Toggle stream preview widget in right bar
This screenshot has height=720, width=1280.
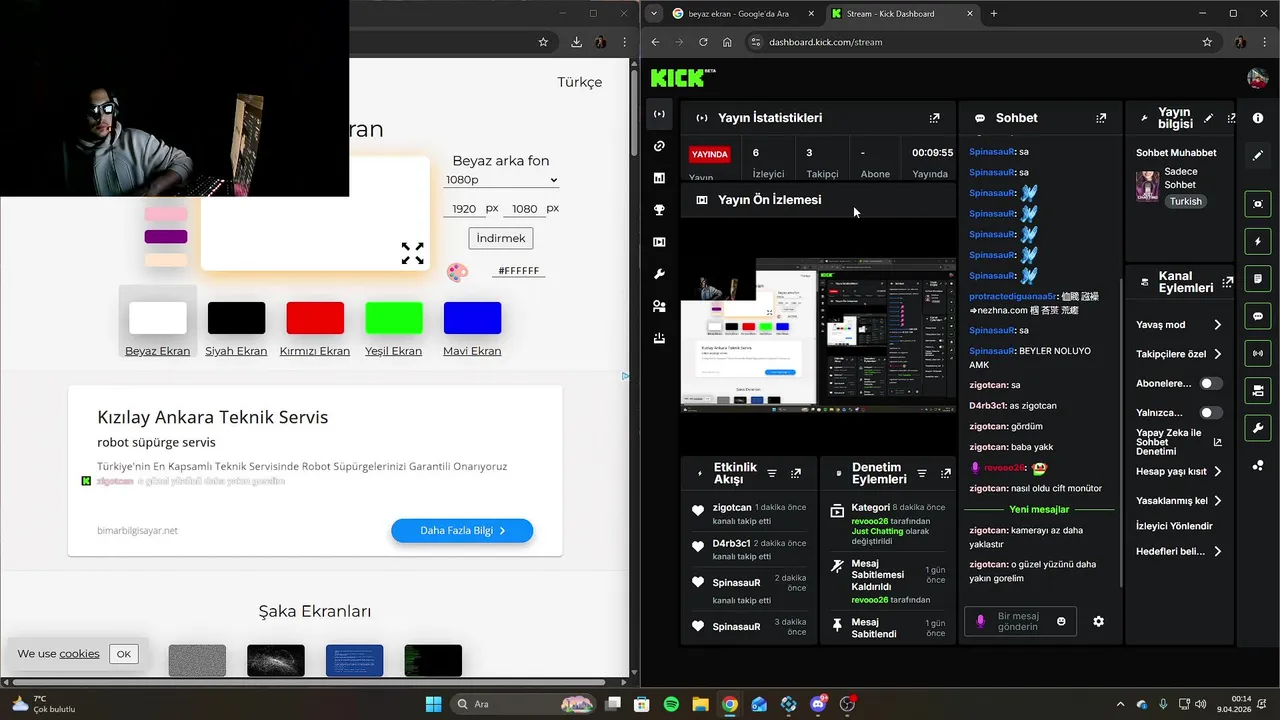1258,204
